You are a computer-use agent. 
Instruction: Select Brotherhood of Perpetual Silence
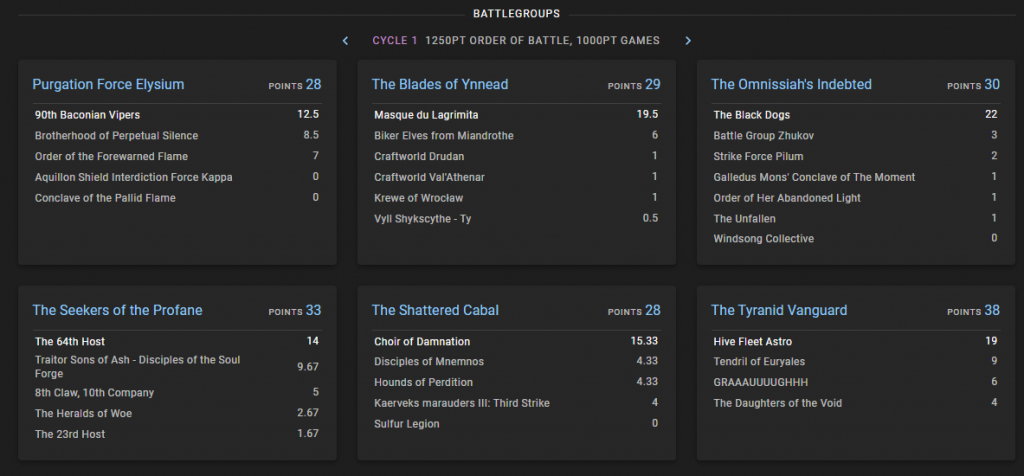pyautogui.click(x=116, y=136)
